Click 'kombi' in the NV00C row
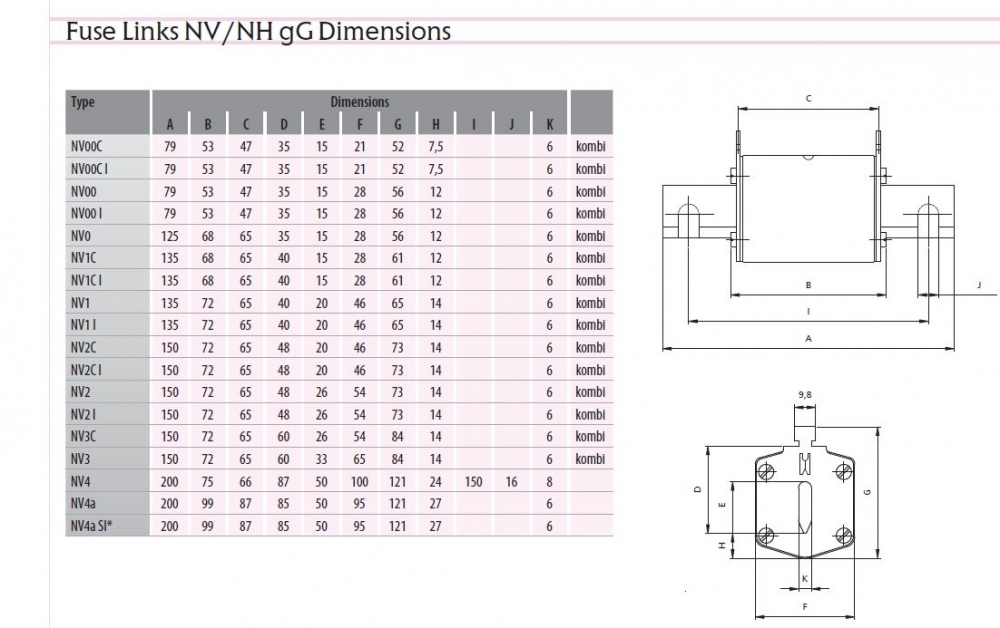 (x=590, y=146)
